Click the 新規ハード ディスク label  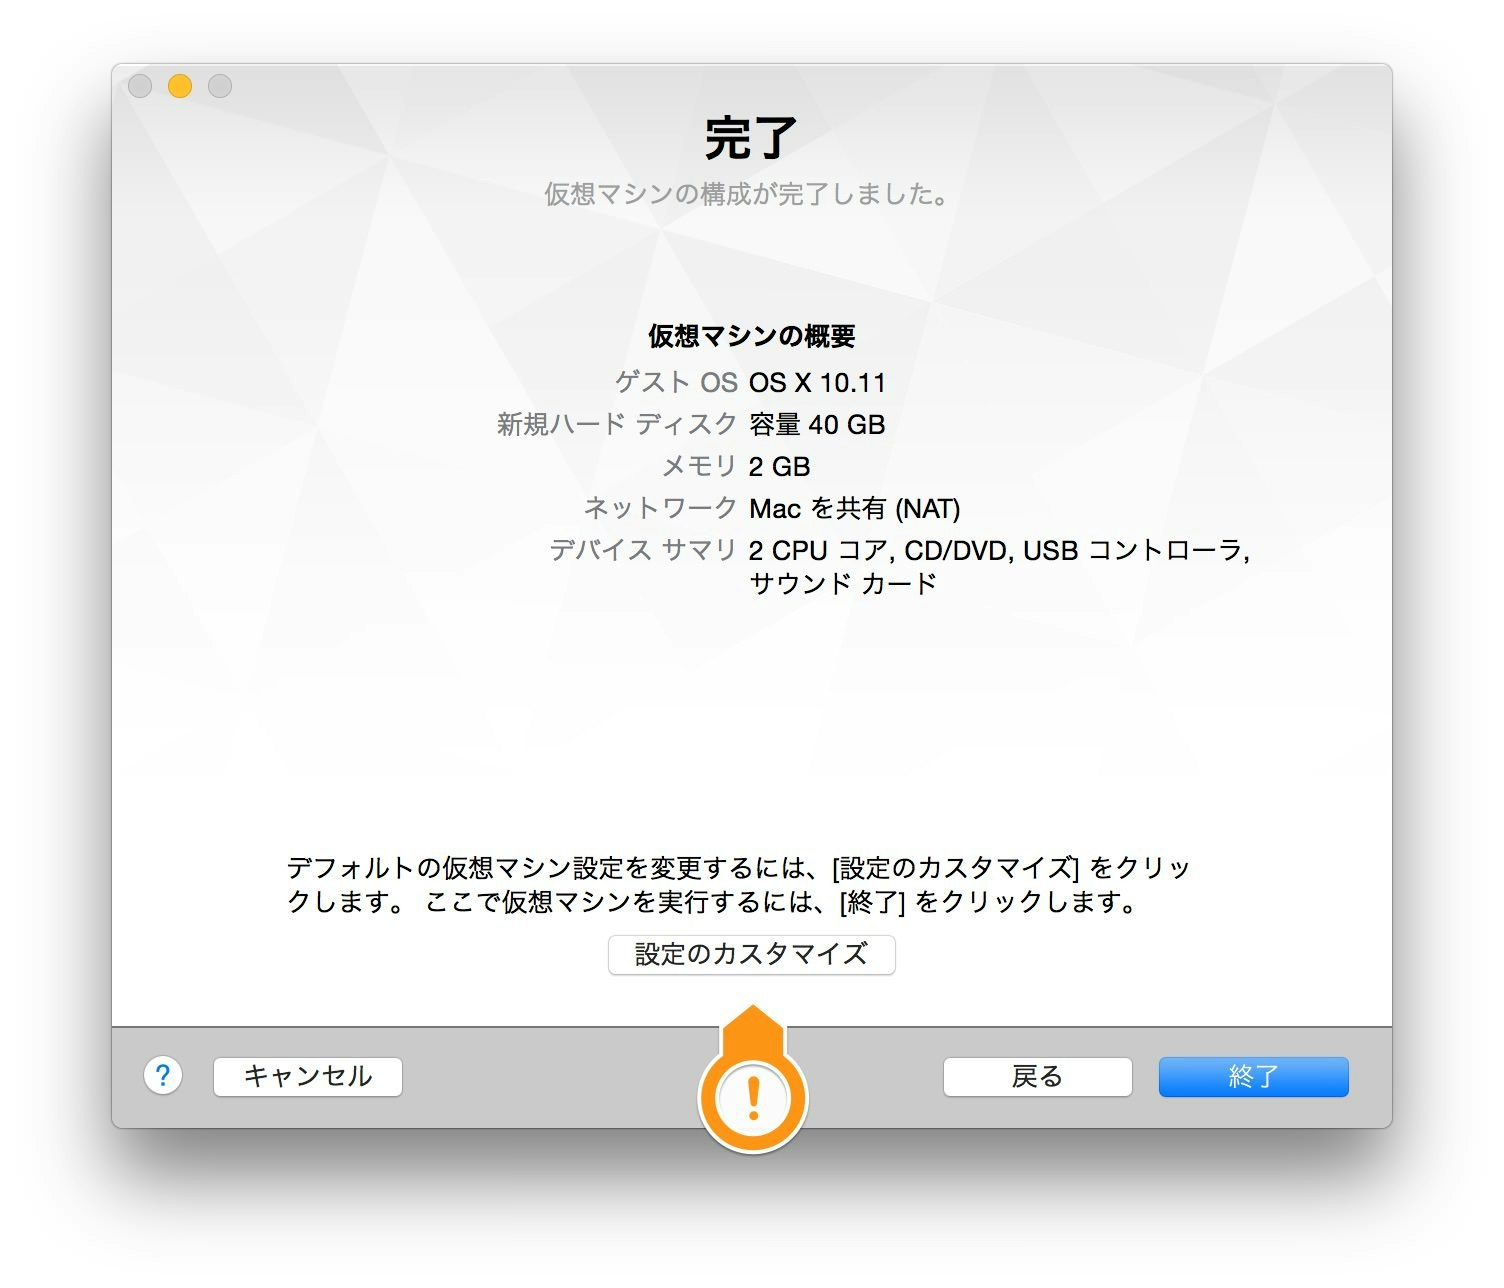(x=617, y=424)
